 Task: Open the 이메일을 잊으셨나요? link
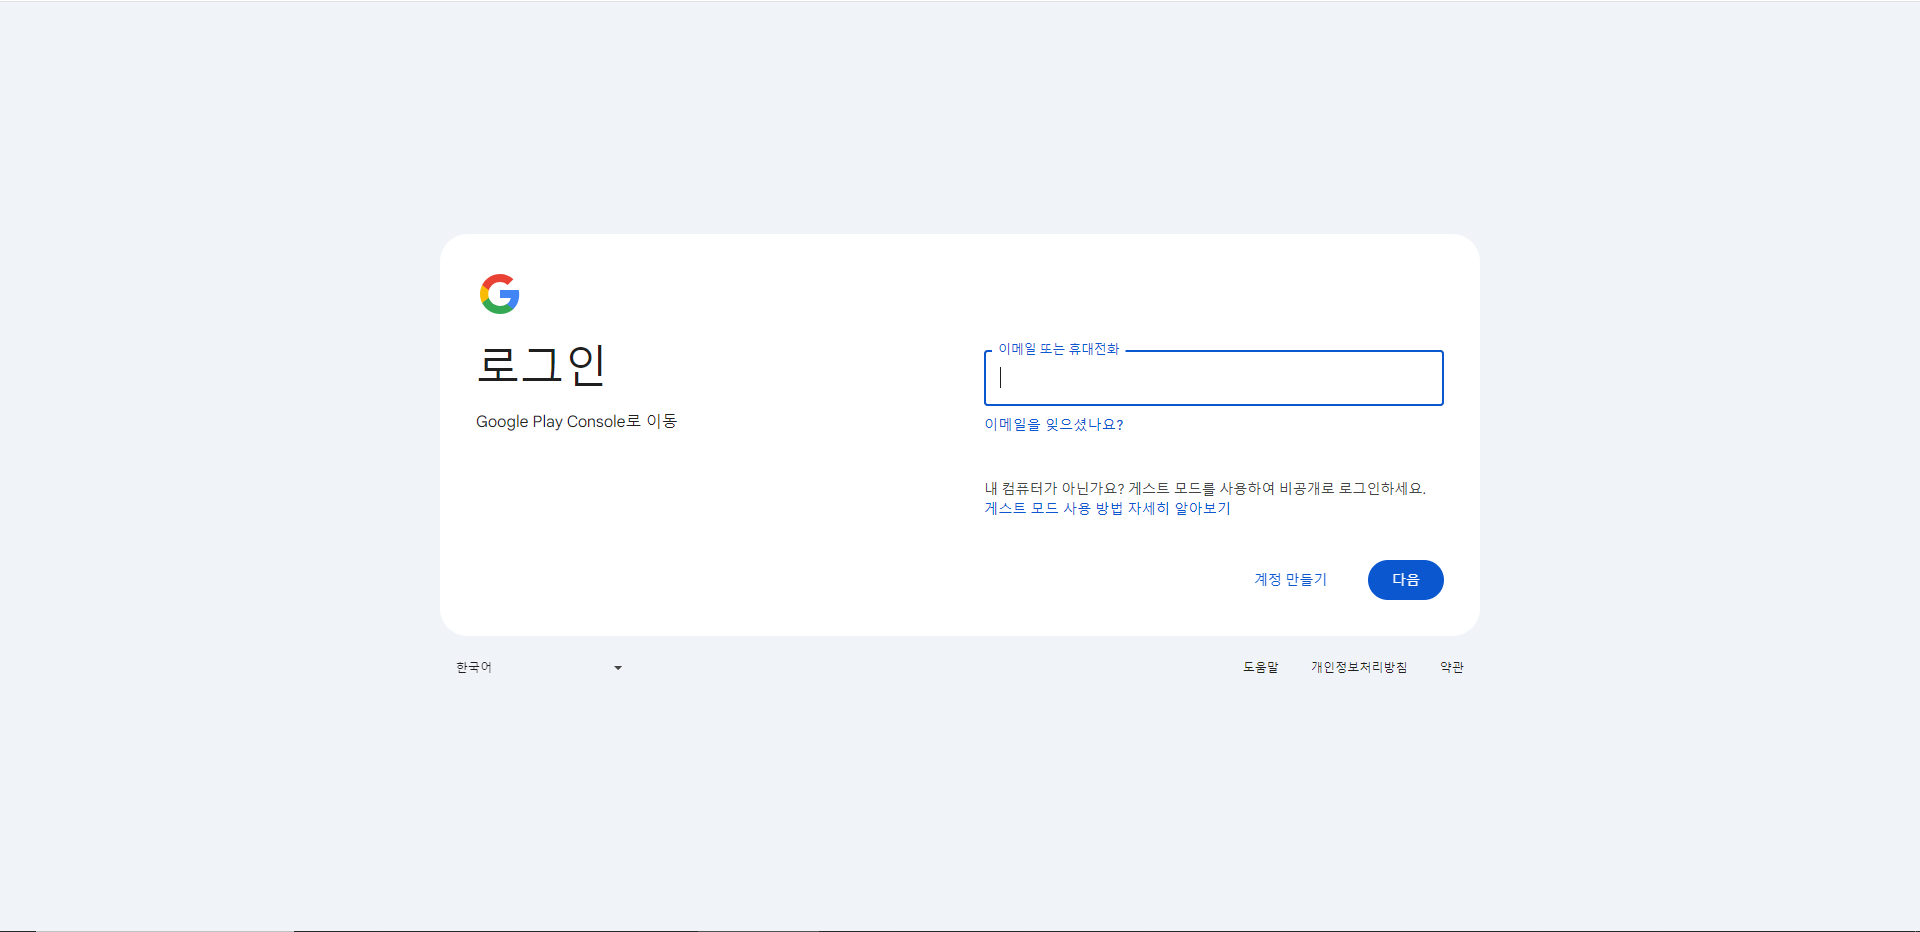pyautogui.click(x=1053, y=424)
